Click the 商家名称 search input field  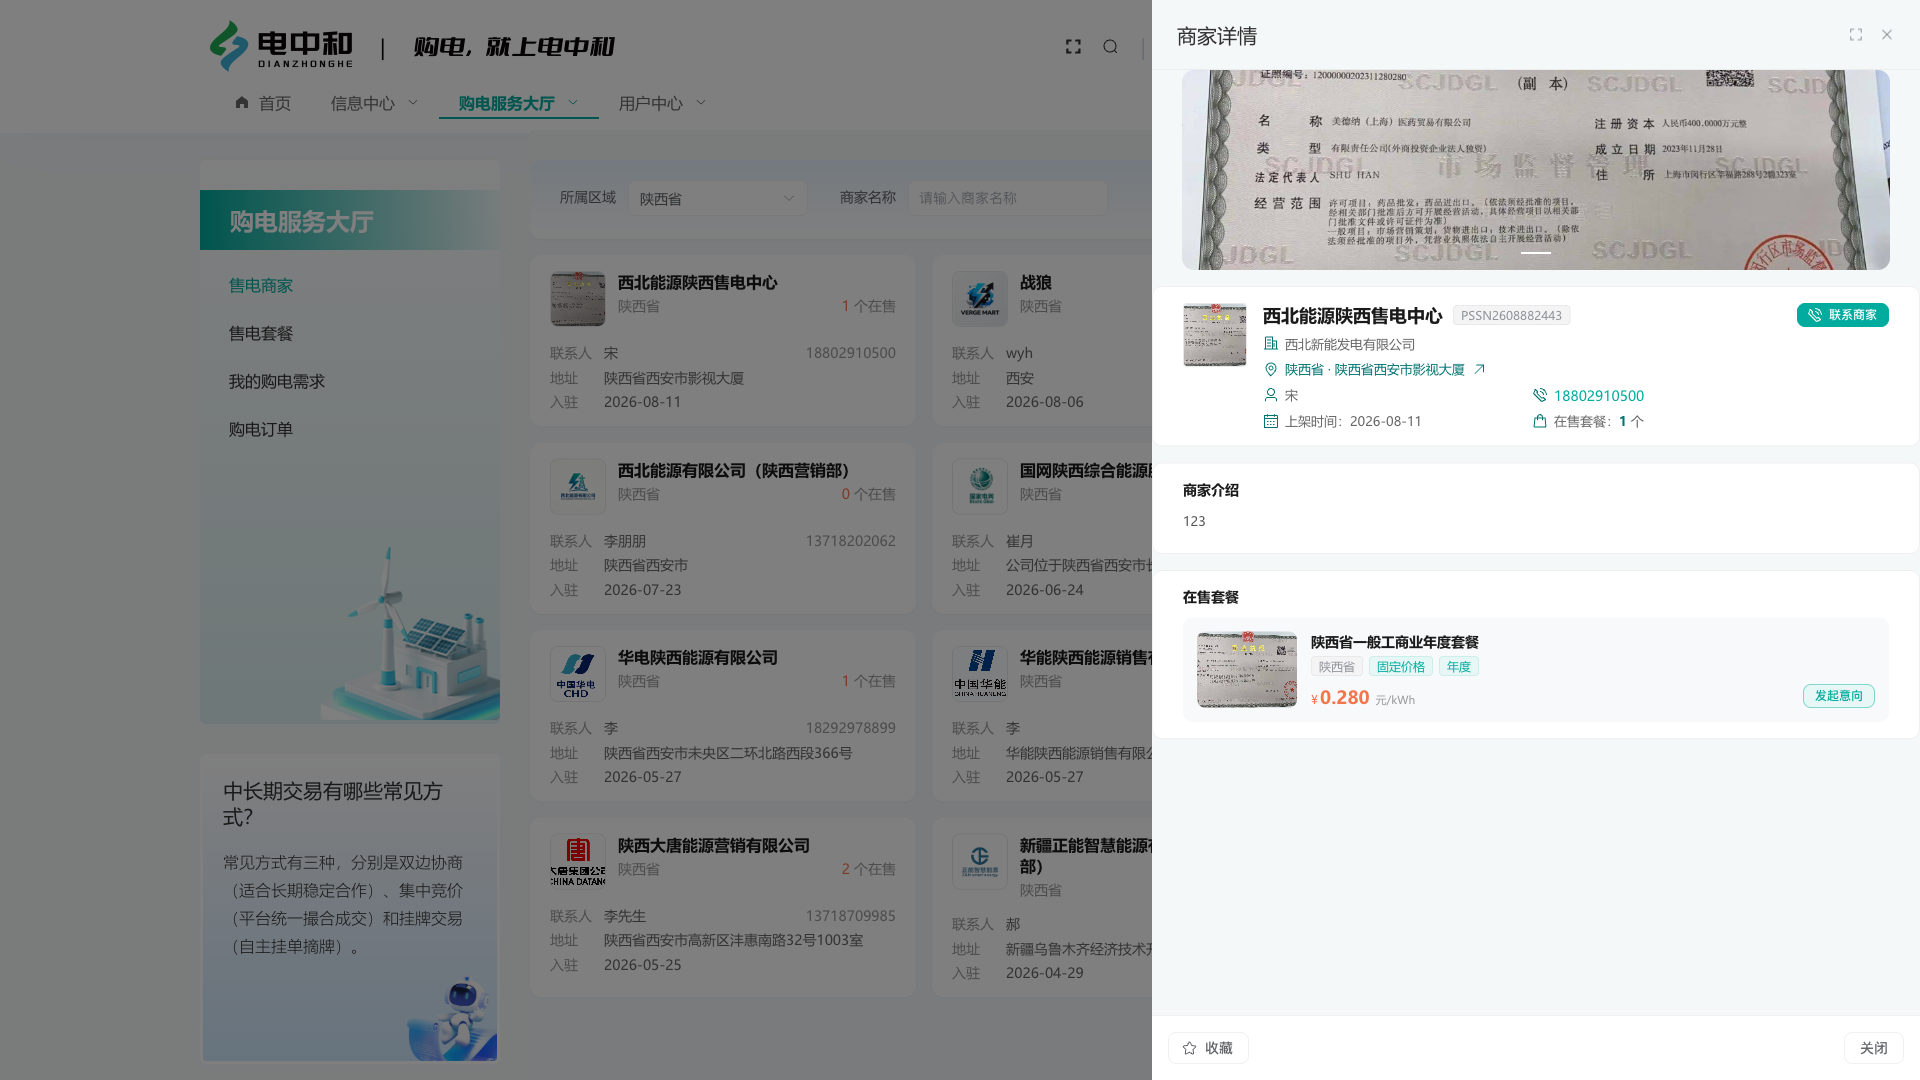1007,198
